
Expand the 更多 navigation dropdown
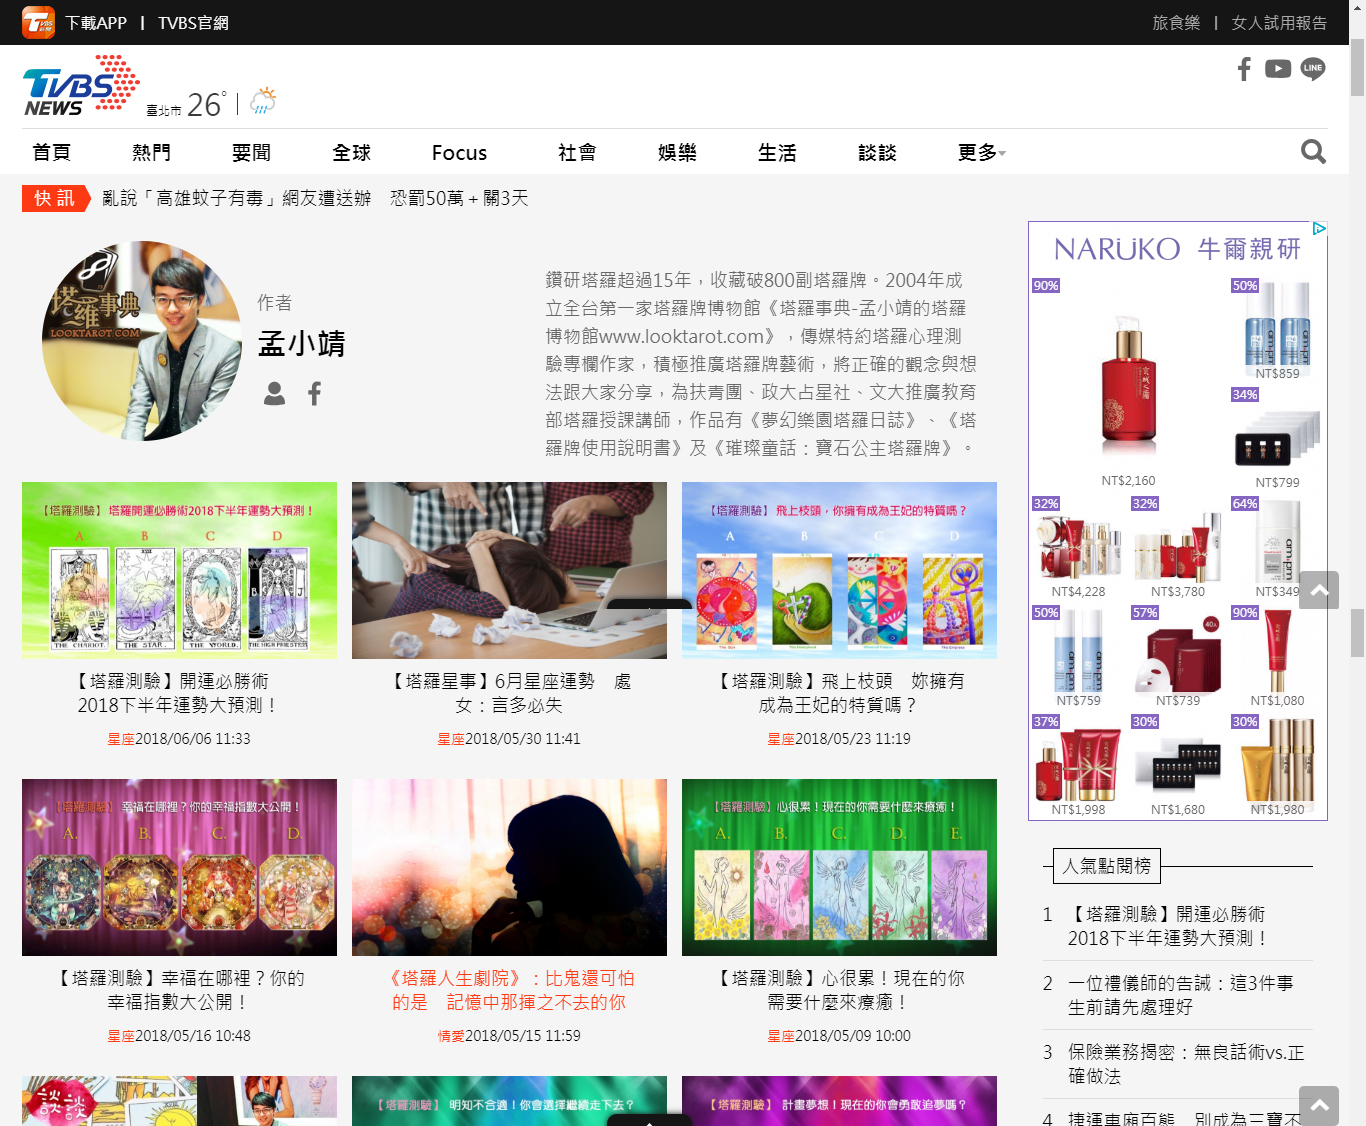tap(982, 153)
